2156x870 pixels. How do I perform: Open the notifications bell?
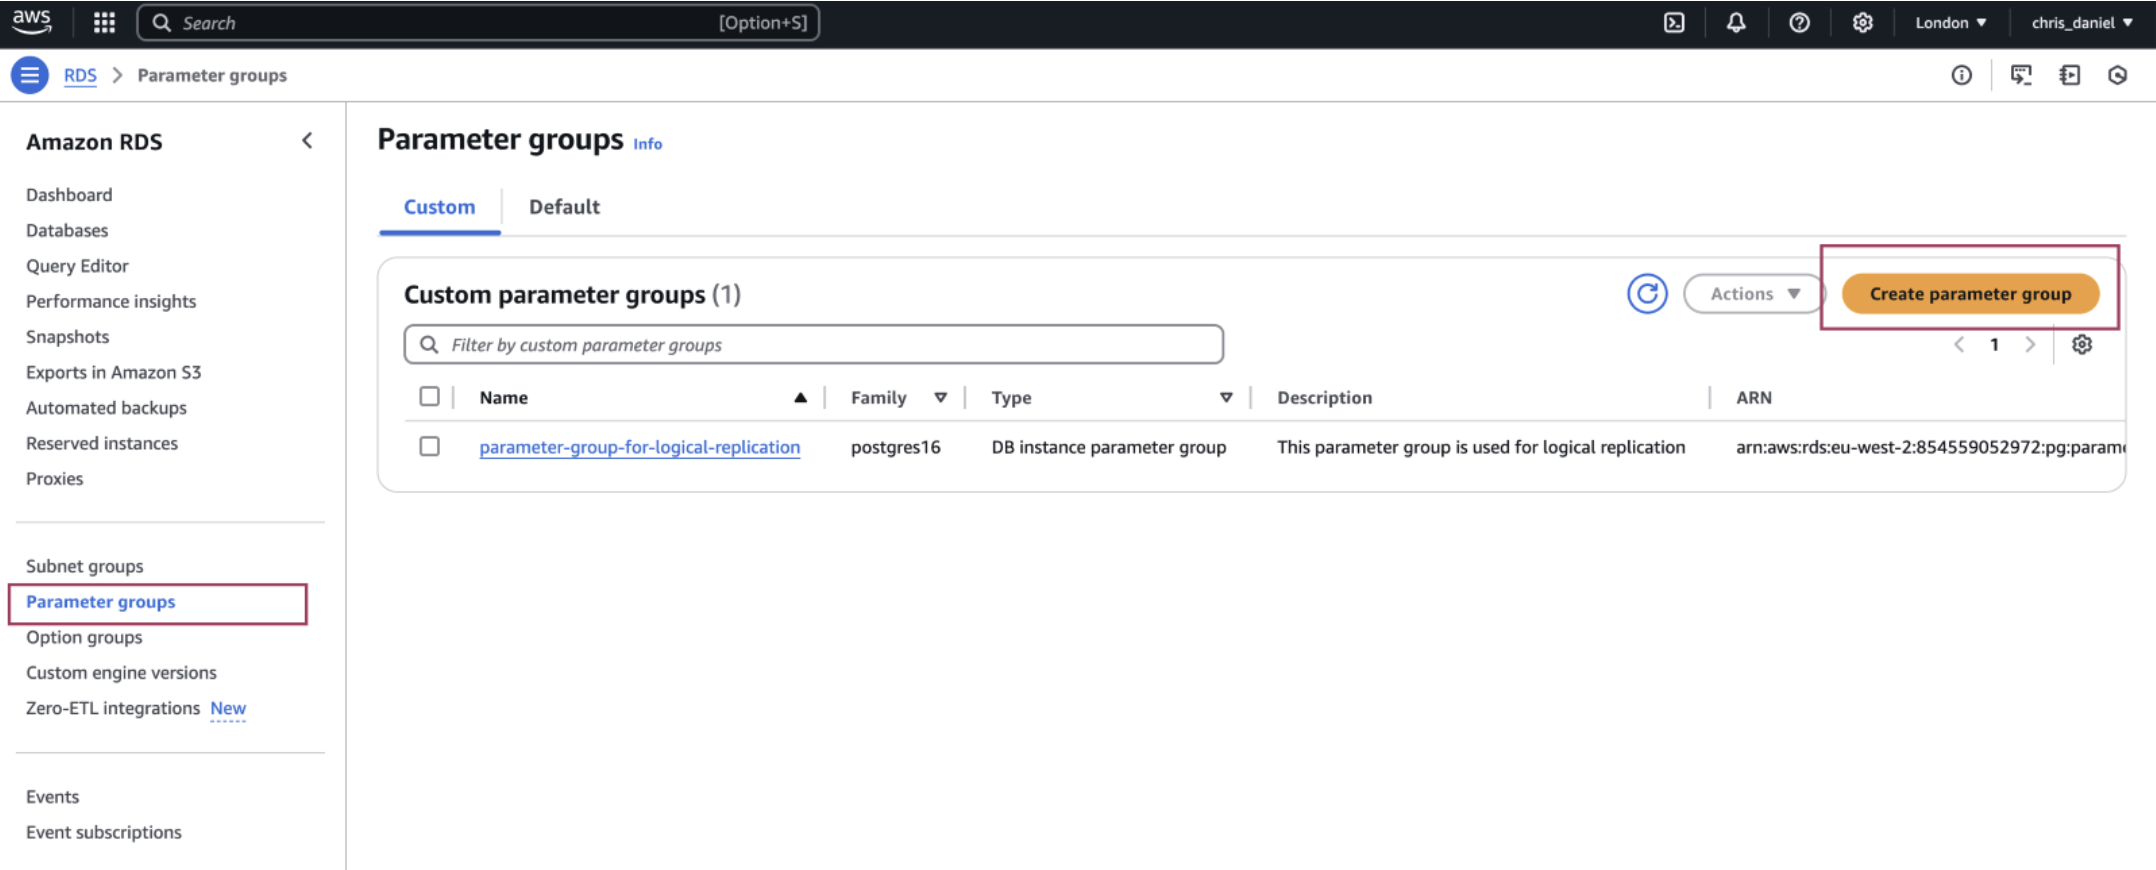(x=1736, y=23)
